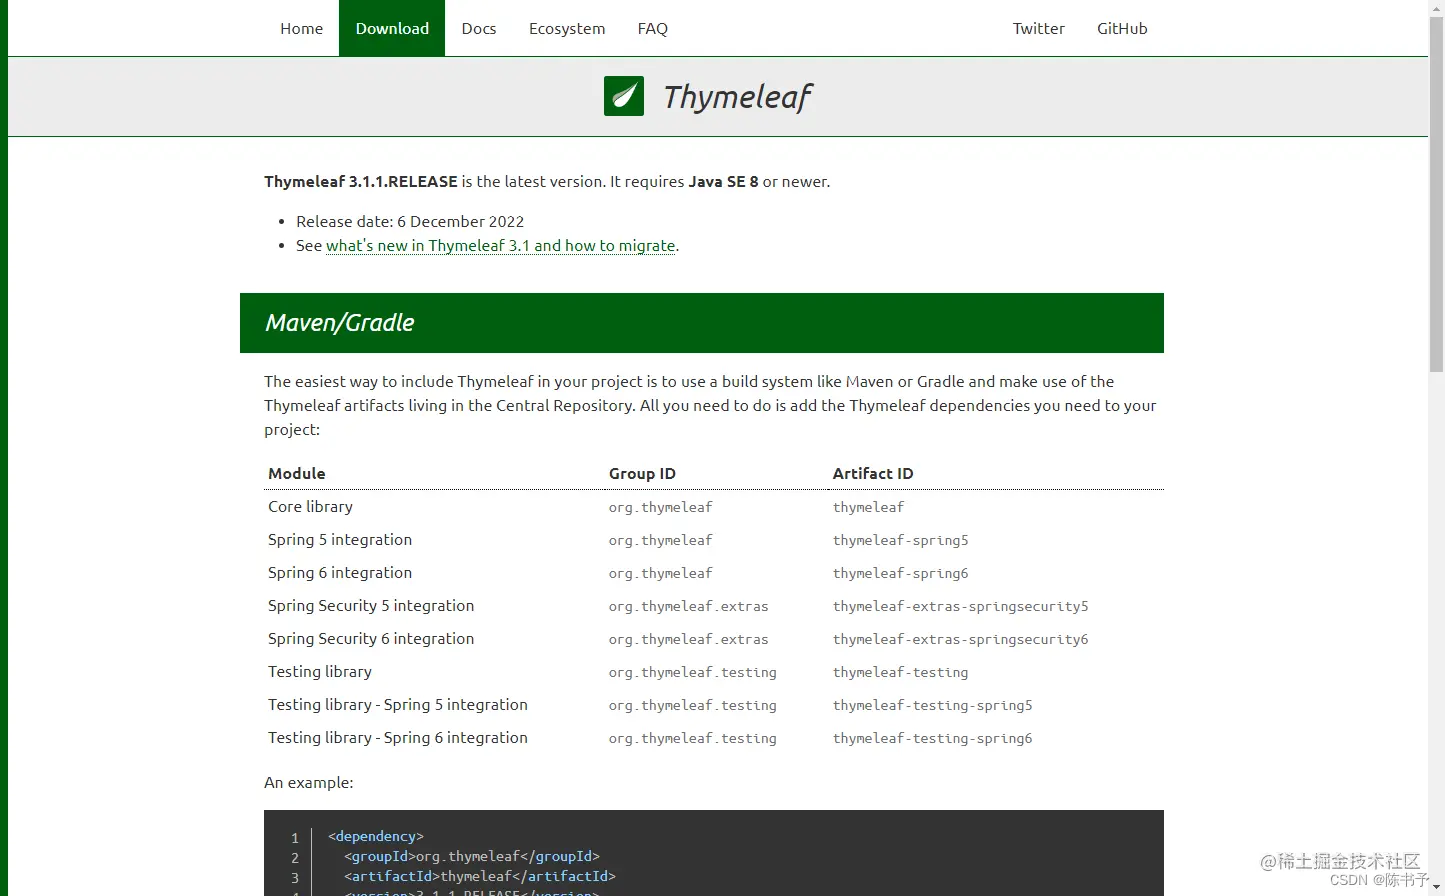
Task: Click the Spring 5 integration row label
Action: click(x=340, y=539)
